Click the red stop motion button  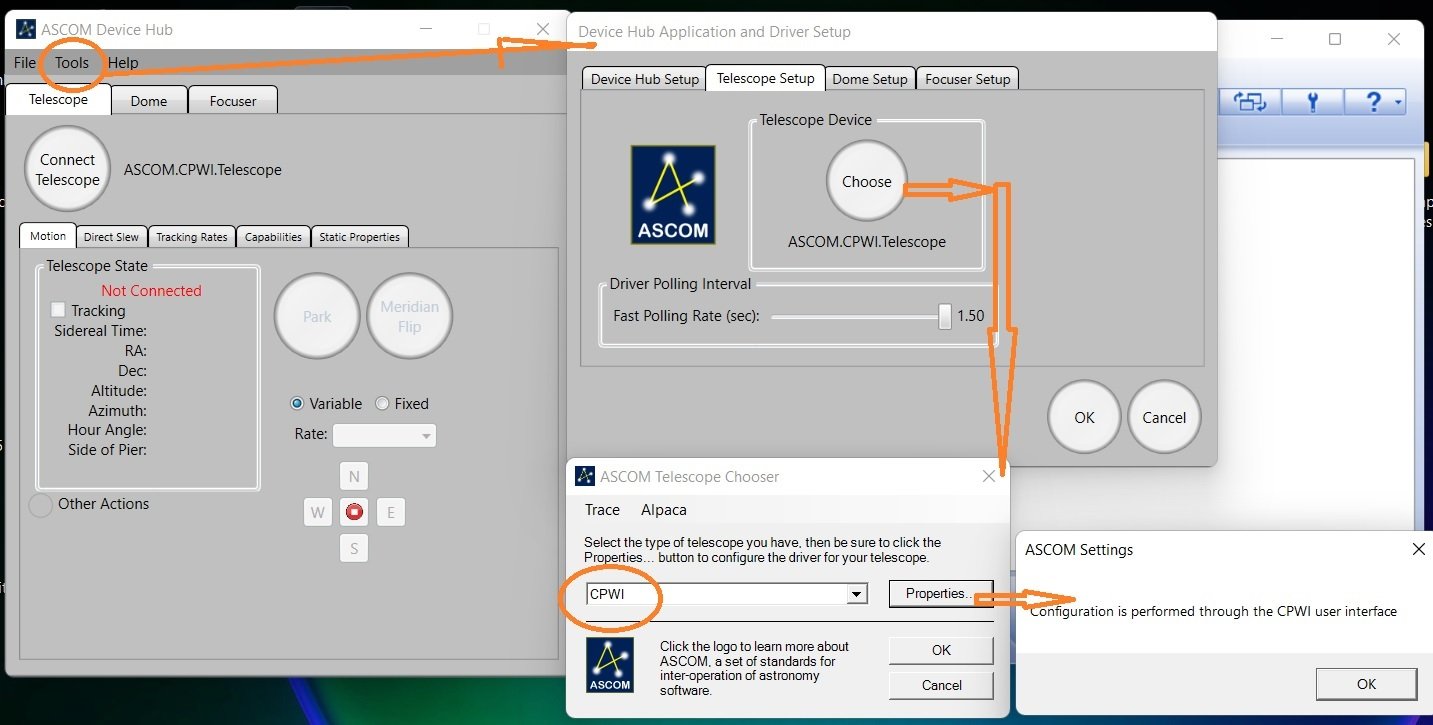tap(354, 512)
